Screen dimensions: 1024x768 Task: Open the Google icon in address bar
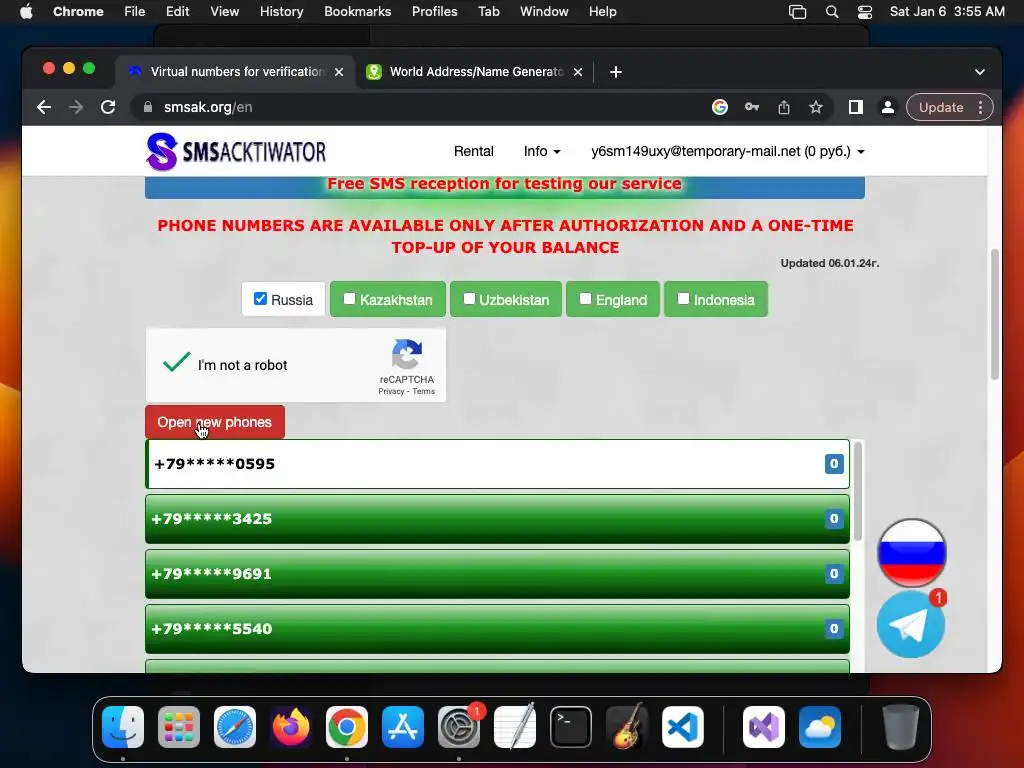click(720, 107)
